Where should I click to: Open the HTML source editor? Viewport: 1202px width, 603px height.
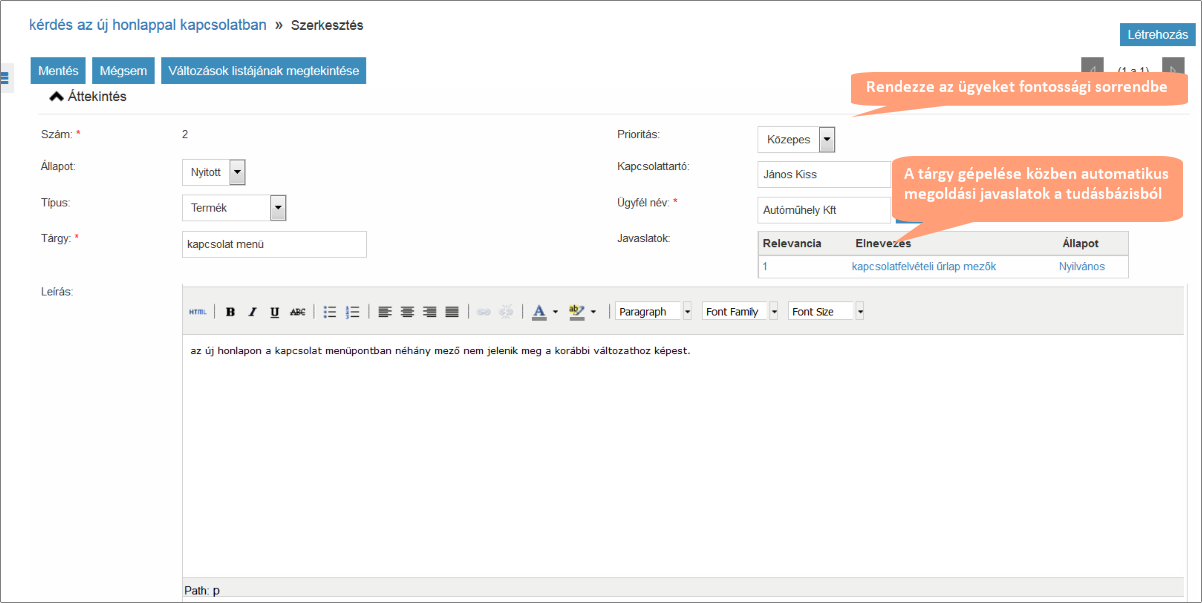197,312
